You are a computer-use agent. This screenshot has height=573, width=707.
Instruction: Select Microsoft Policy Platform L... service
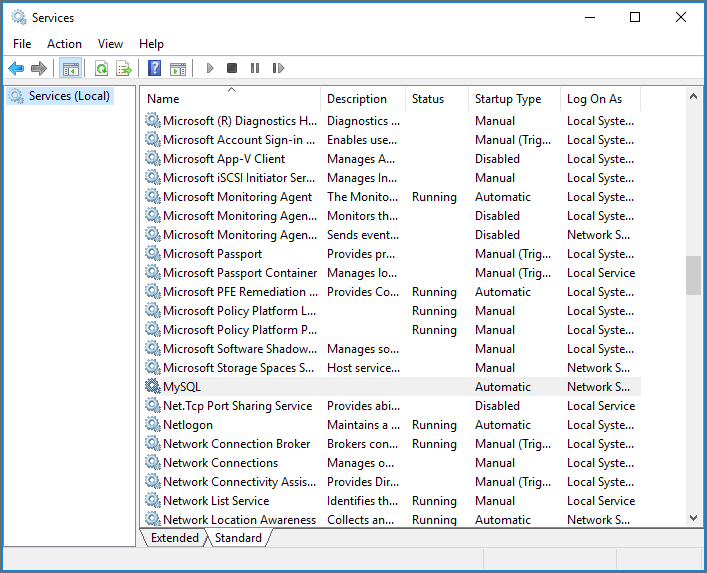239,311
